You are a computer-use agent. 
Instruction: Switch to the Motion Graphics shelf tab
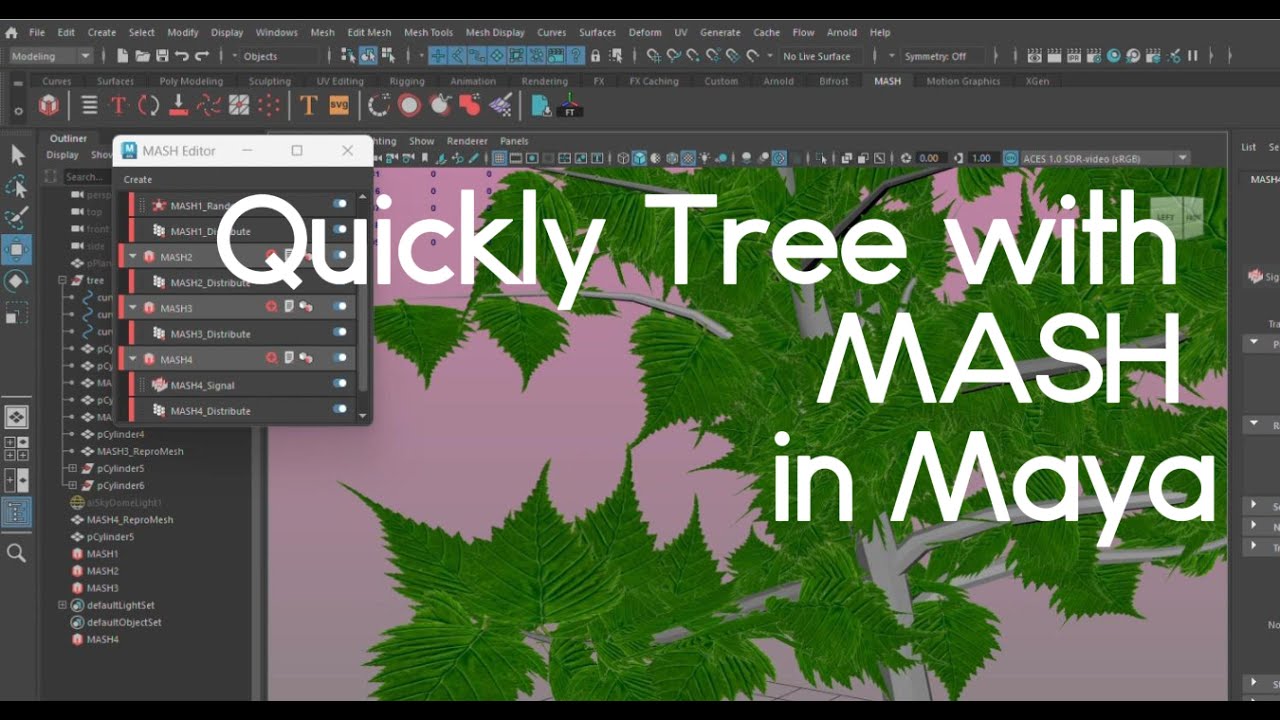(963, 81)
